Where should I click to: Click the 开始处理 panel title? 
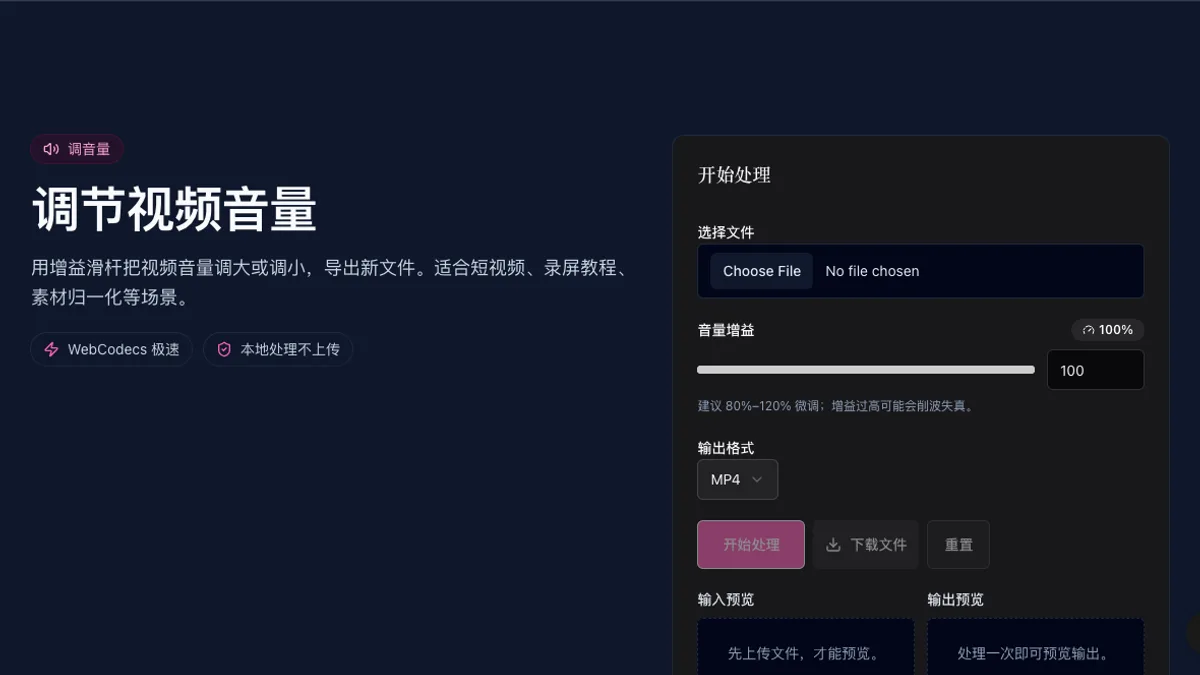click(734, 175)
